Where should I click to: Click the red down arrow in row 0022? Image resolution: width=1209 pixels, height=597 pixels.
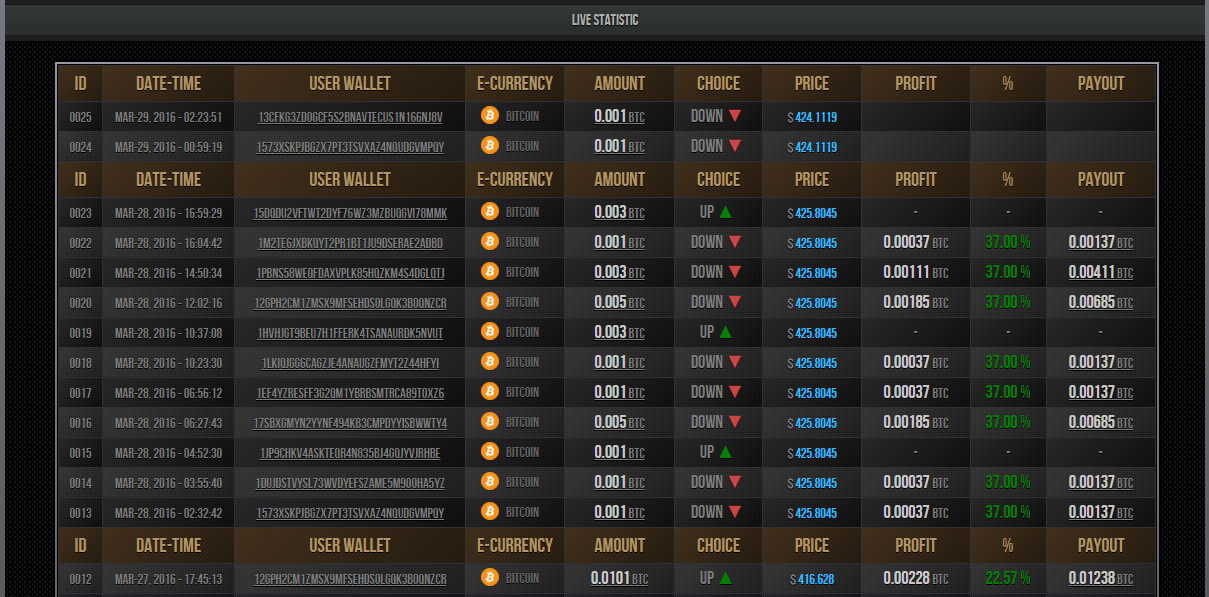click(735, 242)
